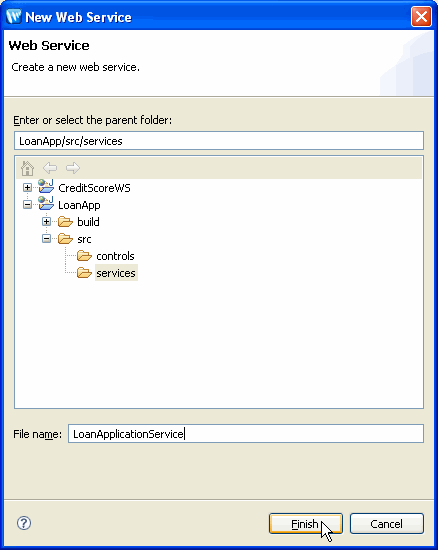Expand the build folder node

(46, 222)
